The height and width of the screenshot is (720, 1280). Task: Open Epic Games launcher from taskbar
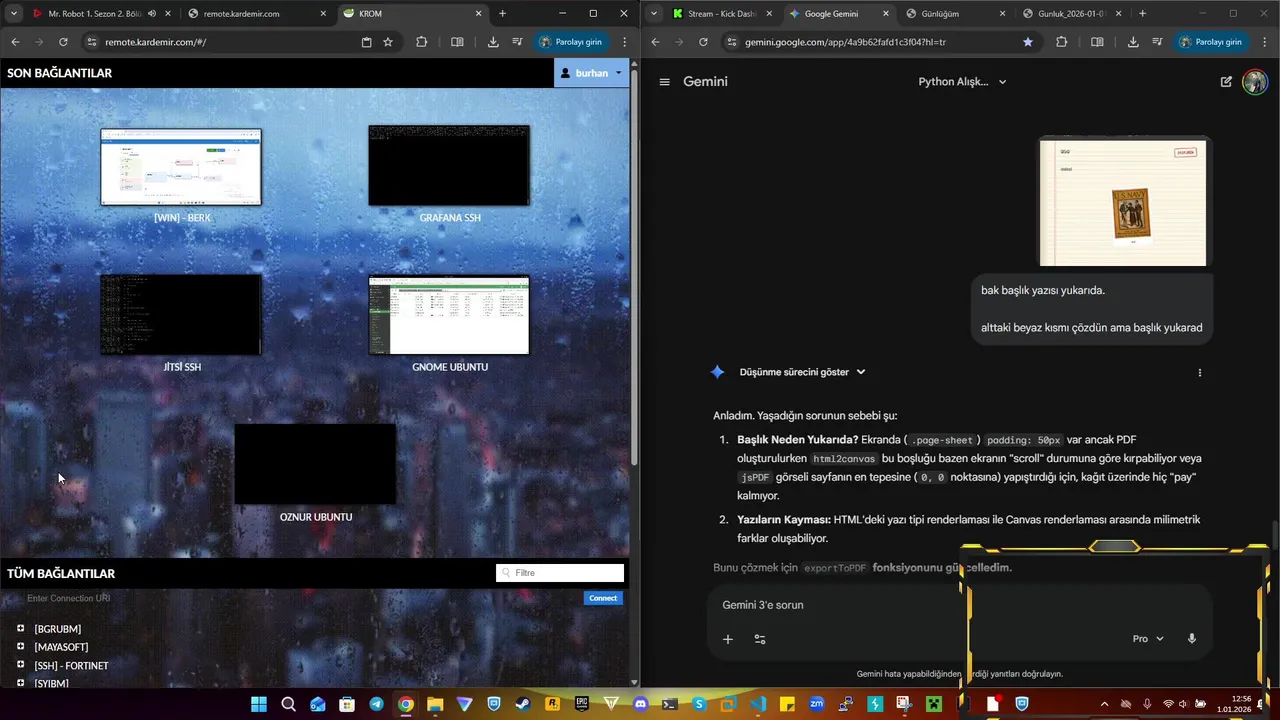(x=582, y=704)
